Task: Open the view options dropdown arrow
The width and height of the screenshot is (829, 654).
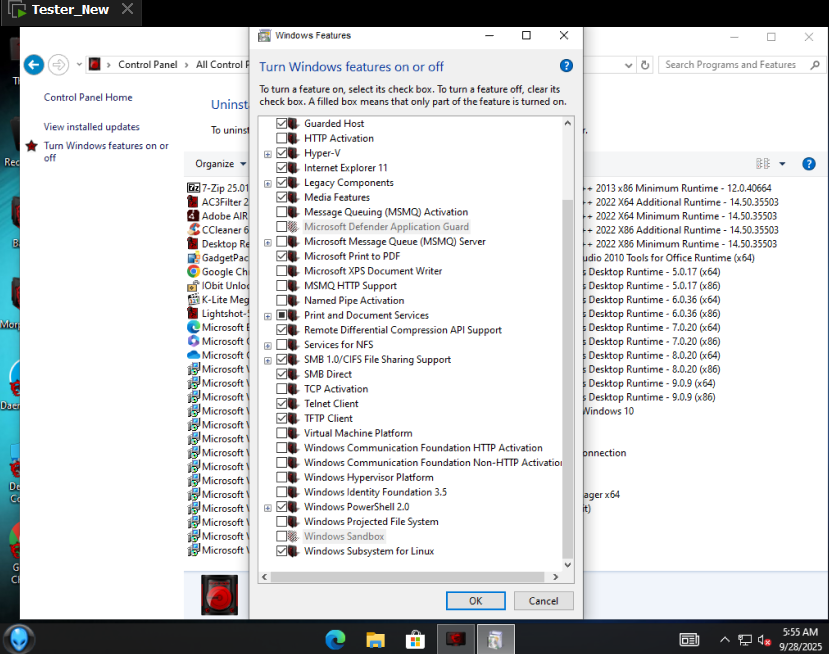Action: pos(782,164)
